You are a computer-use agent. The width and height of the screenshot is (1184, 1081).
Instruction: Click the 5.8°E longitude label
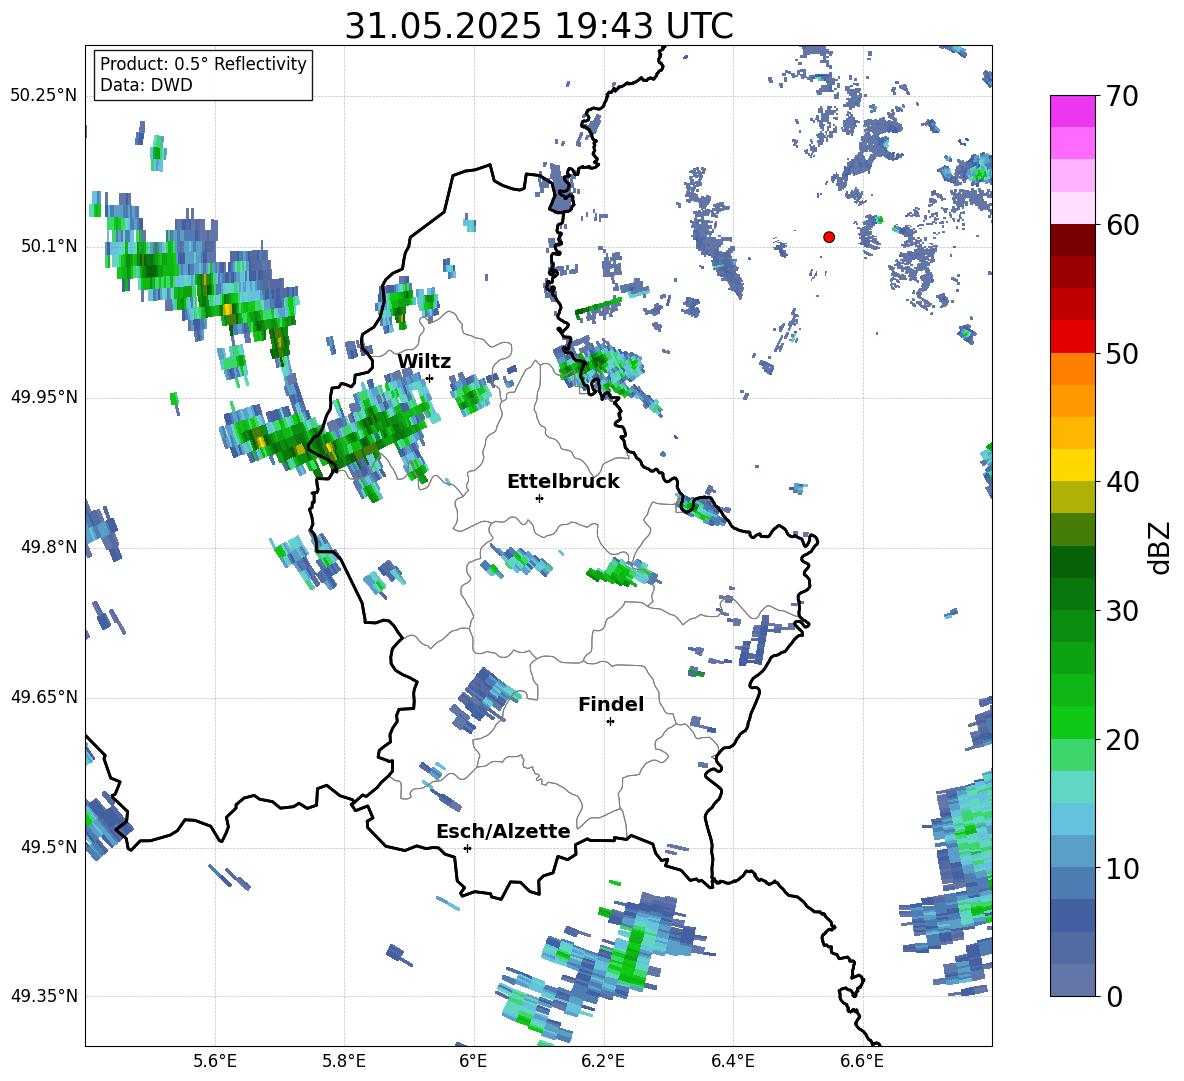click(344, 1062)
